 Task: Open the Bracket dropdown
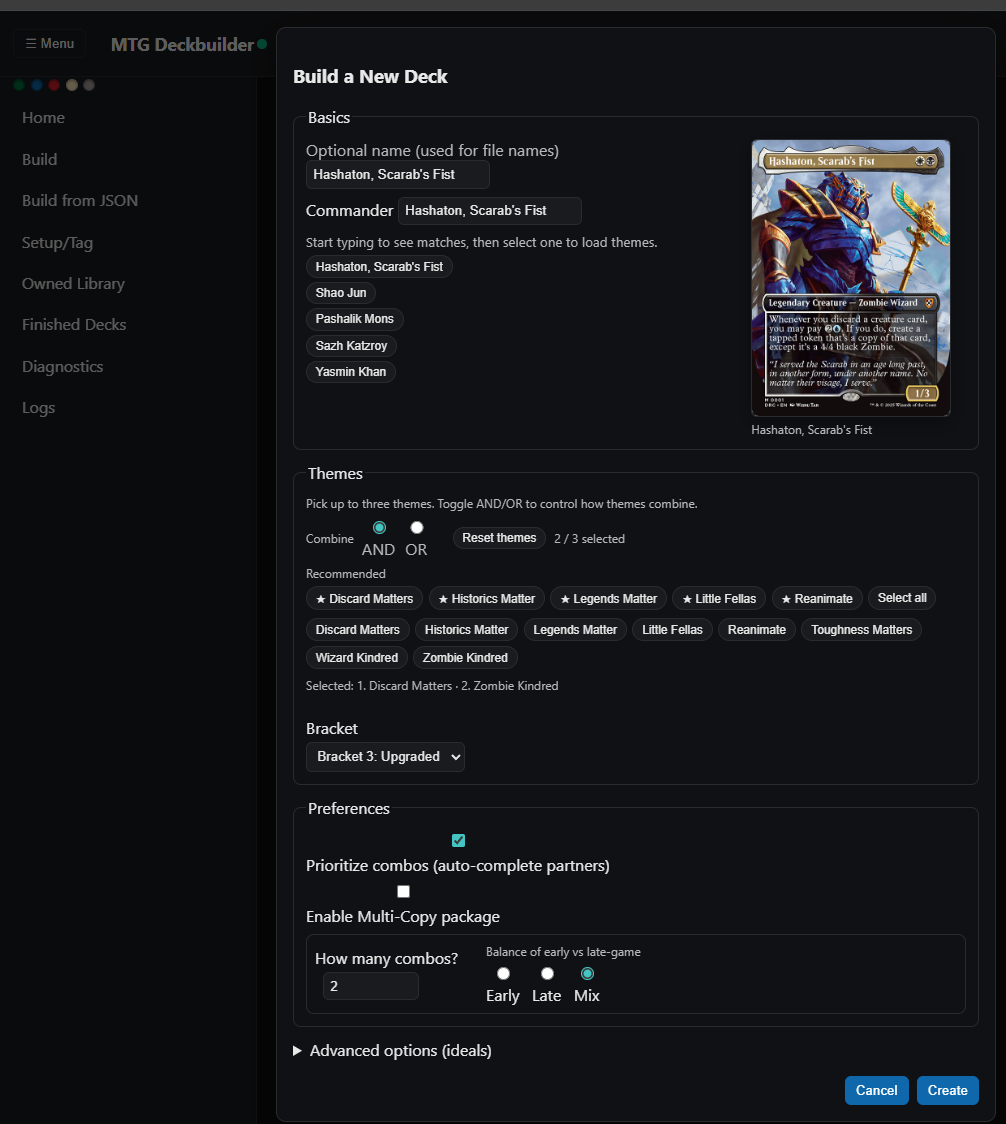385,757
